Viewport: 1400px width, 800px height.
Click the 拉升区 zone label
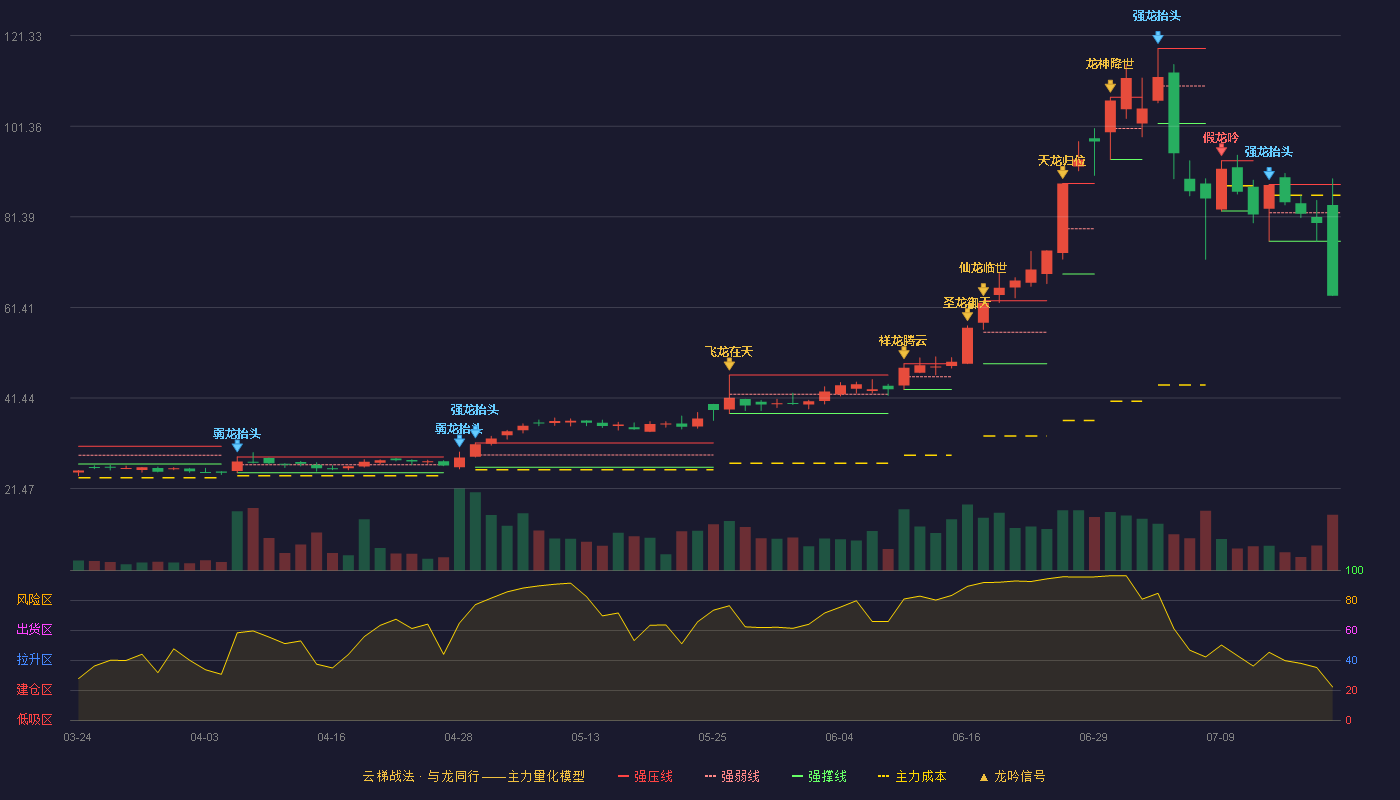point(34,660)
